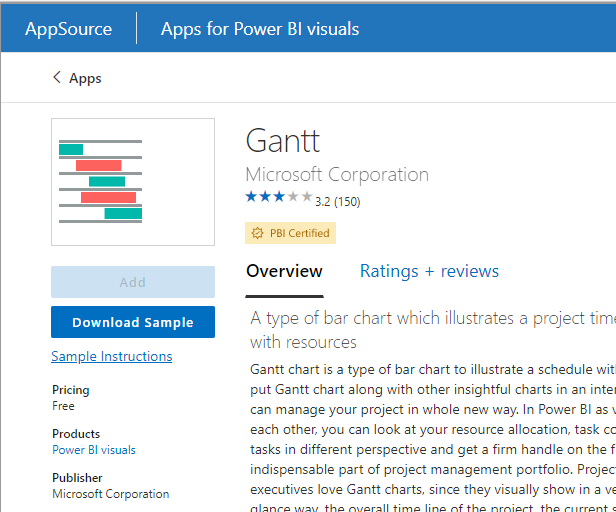Click the back chevron next to Apps
Image resolution: width=616 pixels, height=512 pixels.
point(57,77)
